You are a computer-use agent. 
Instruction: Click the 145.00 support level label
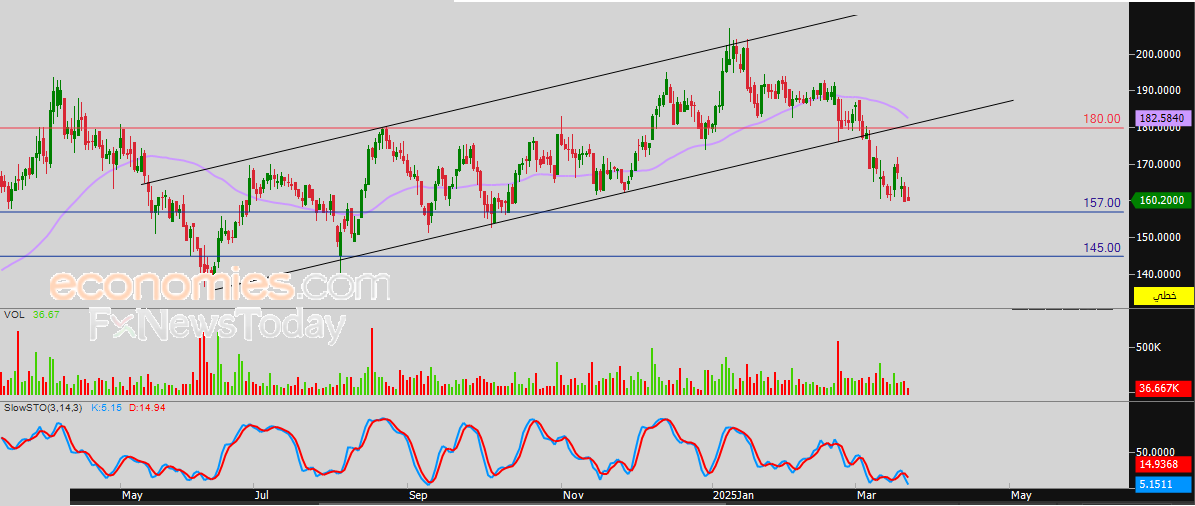coord(1101,248)
